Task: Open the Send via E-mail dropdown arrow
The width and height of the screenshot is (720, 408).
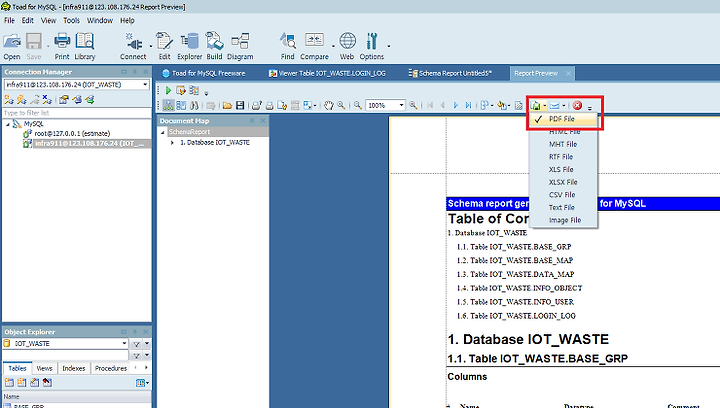Action: click(x=563, y=106)
